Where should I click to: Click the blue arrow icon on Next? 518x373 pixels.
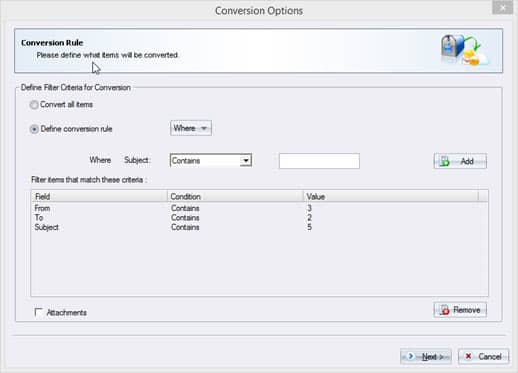coord(411,356)
